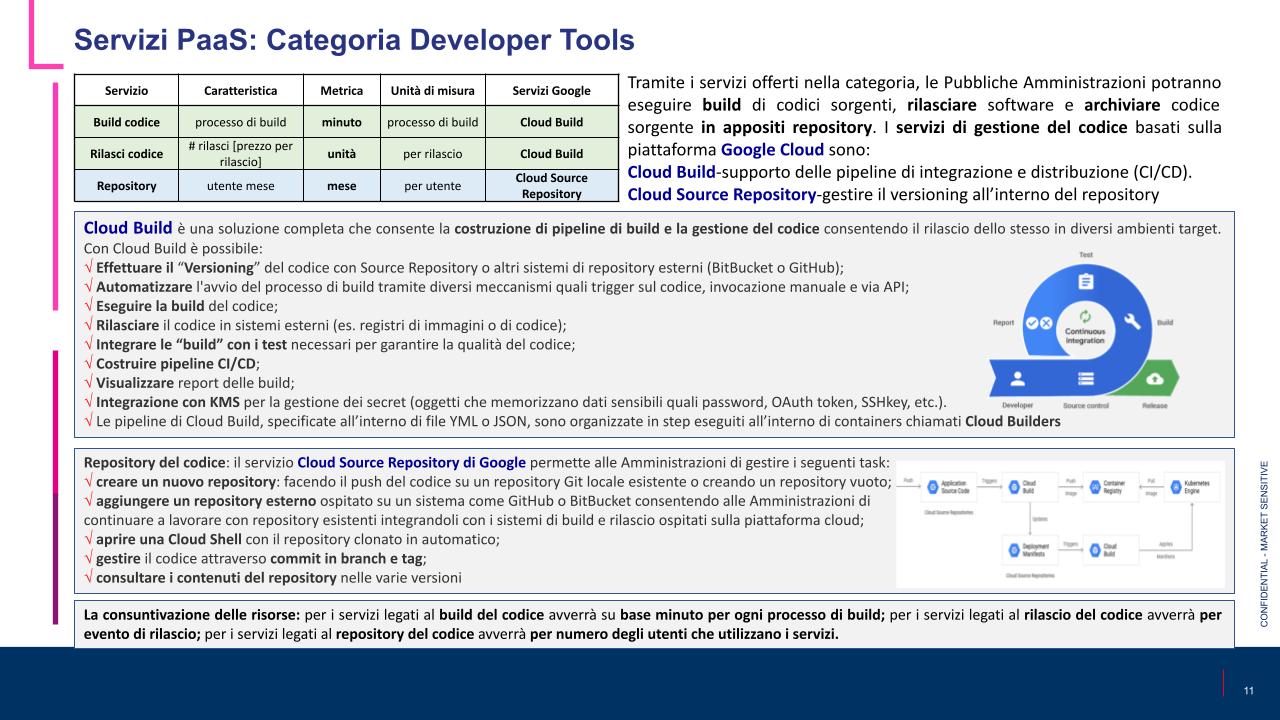The width and height of the screenshot is (1280, 720).
Task: Click the 'Rilasci codice' table cell
Action: 127,154
